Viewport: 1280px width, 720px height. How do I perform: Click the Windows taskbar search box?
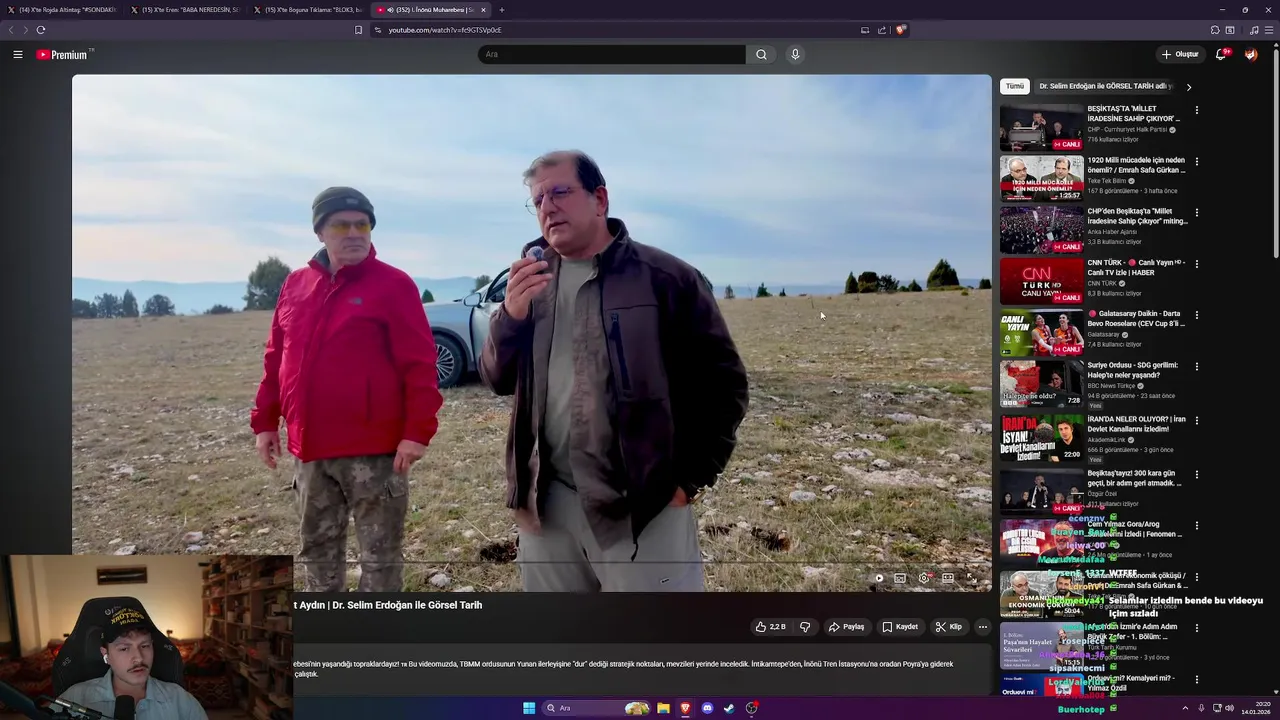[x=598, y=708]
